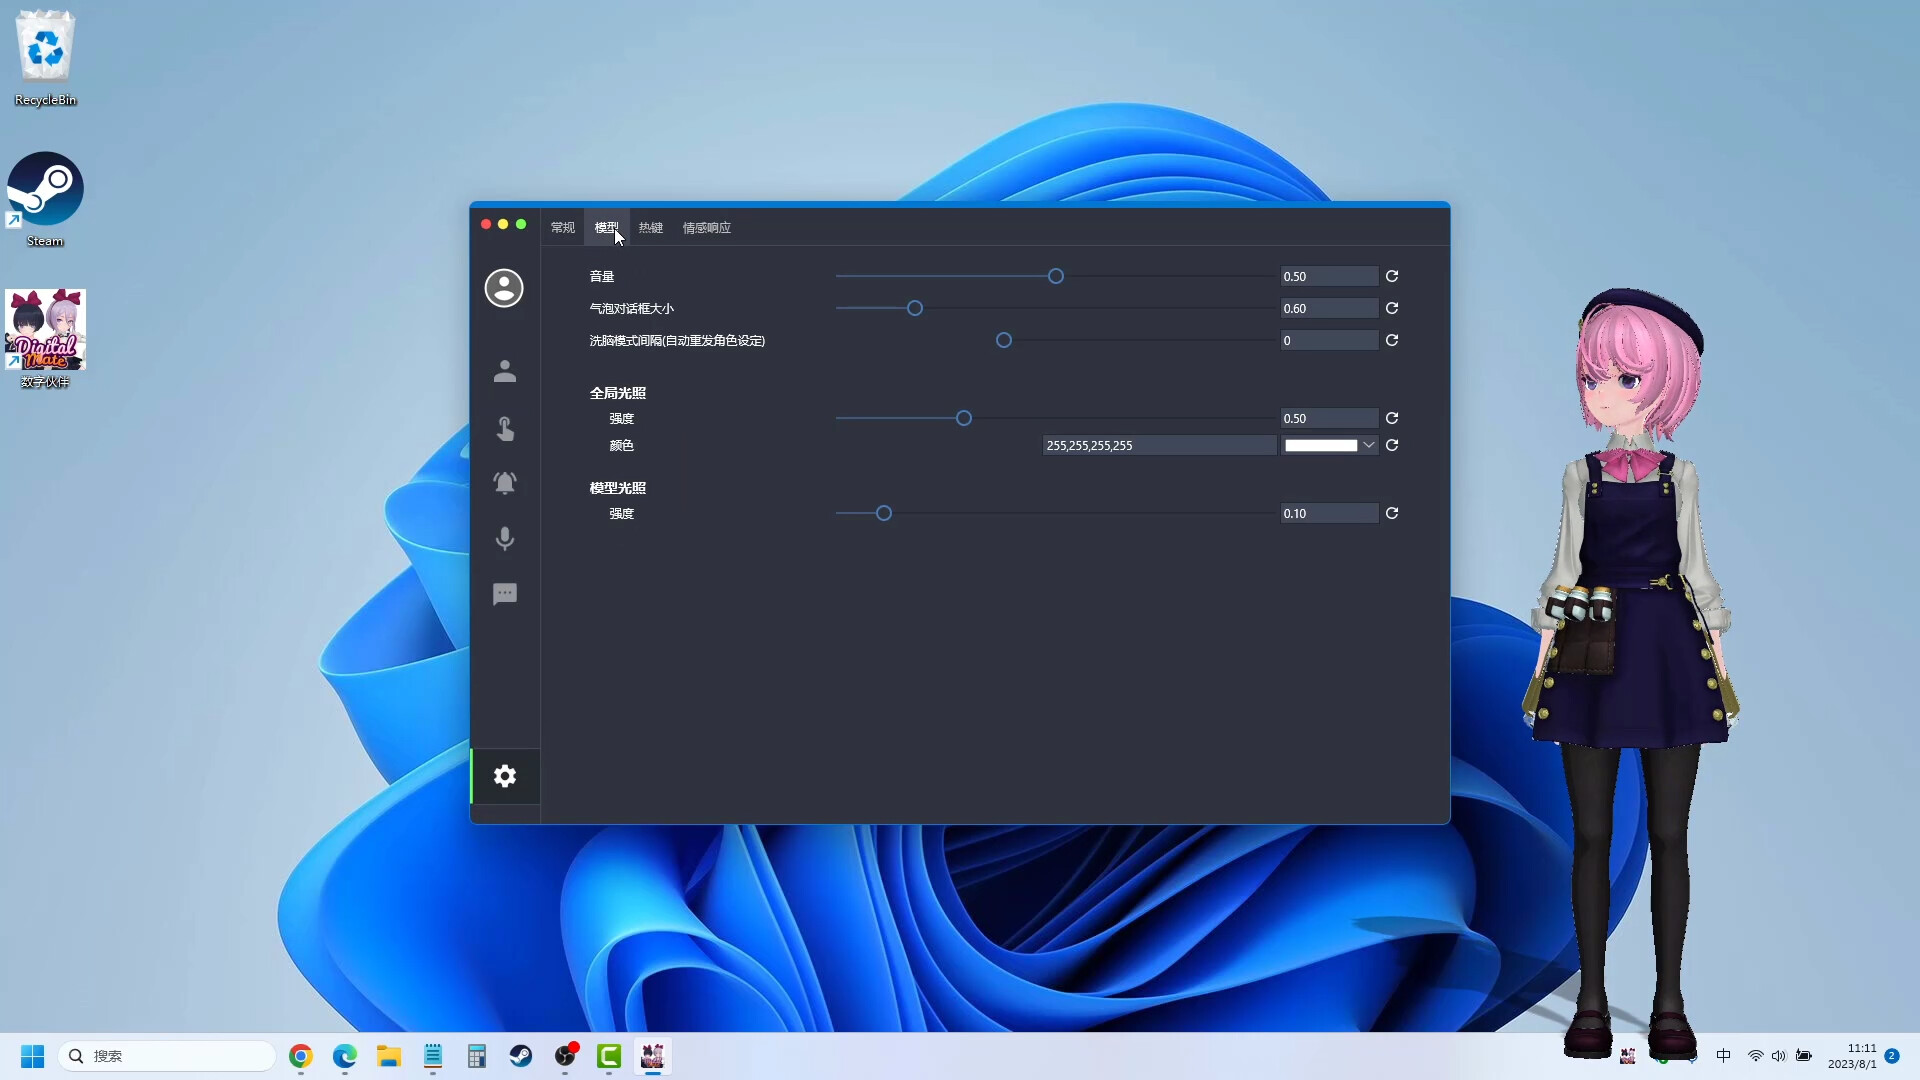The image size is (1920, 1080).
Task: Open touch interaction settings via hand icon
Action: 505,429
